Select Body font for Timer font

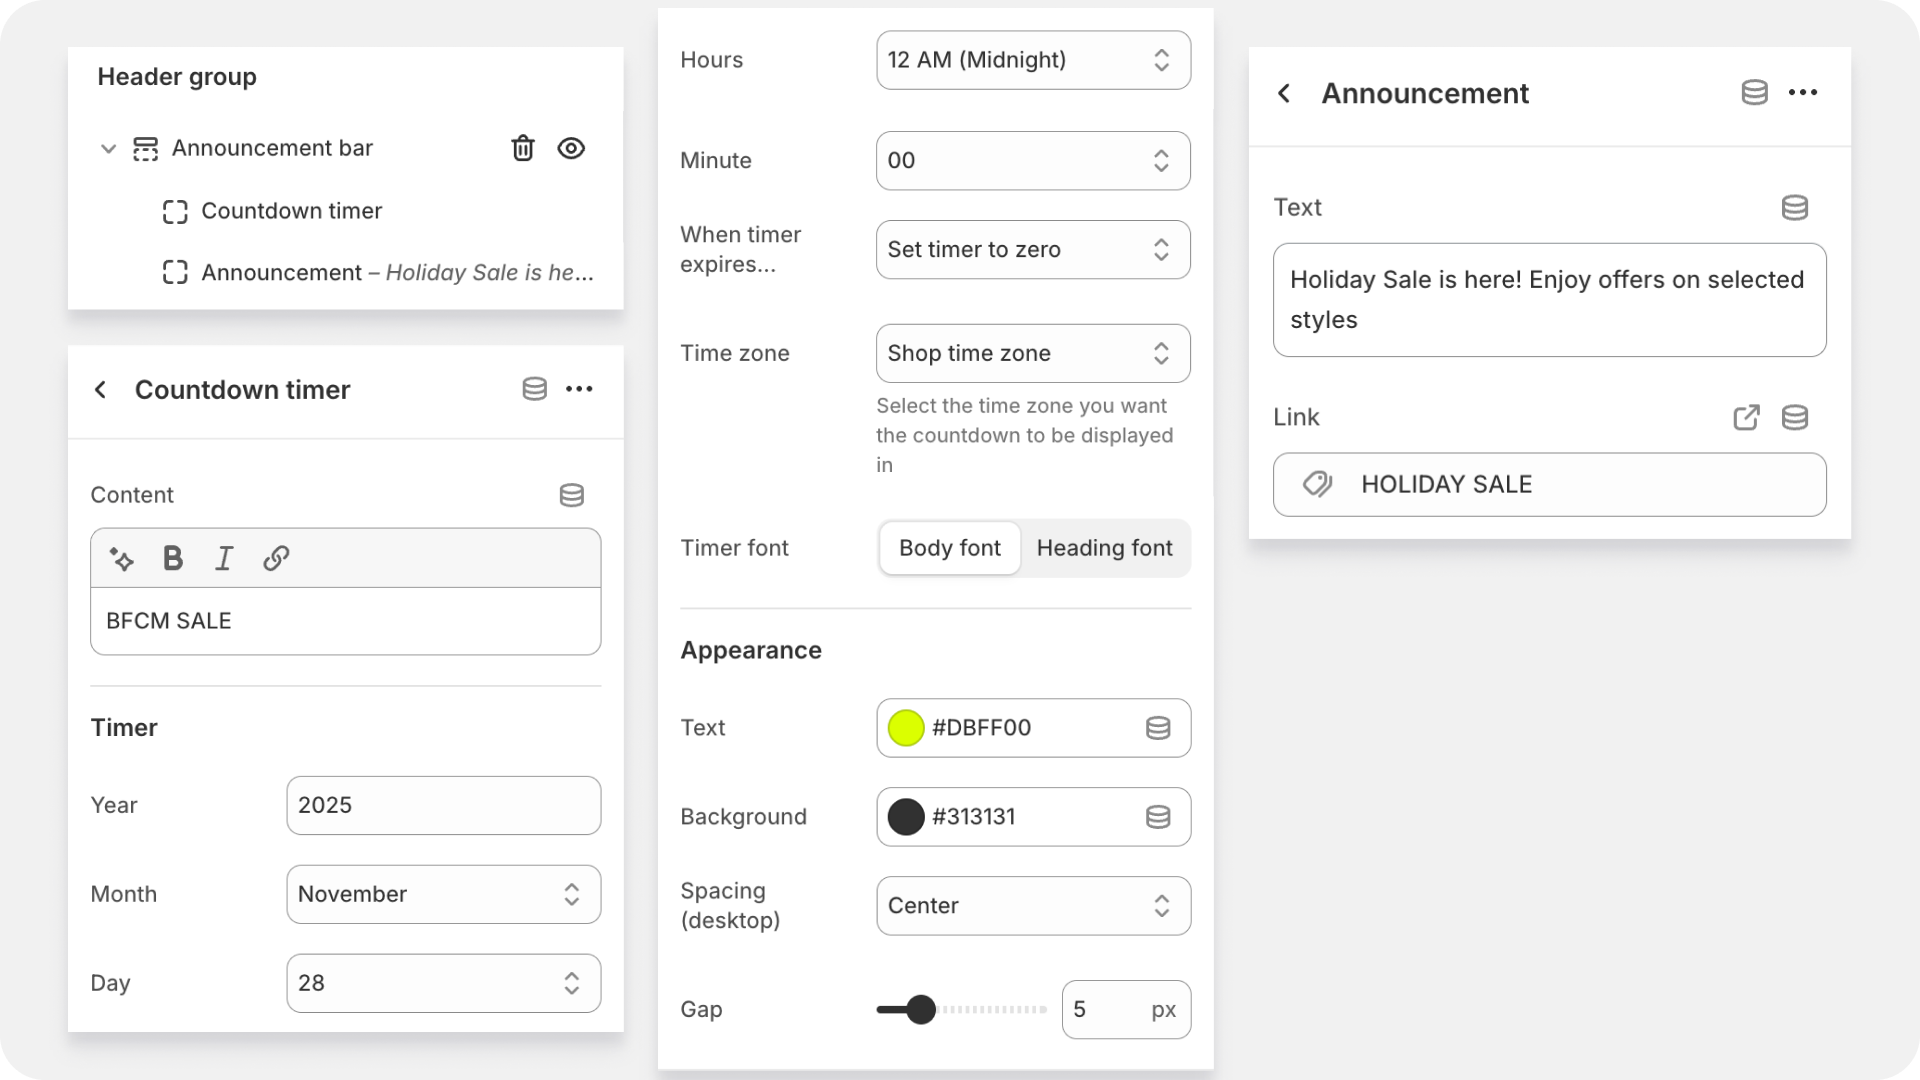[x=949, y=548]
